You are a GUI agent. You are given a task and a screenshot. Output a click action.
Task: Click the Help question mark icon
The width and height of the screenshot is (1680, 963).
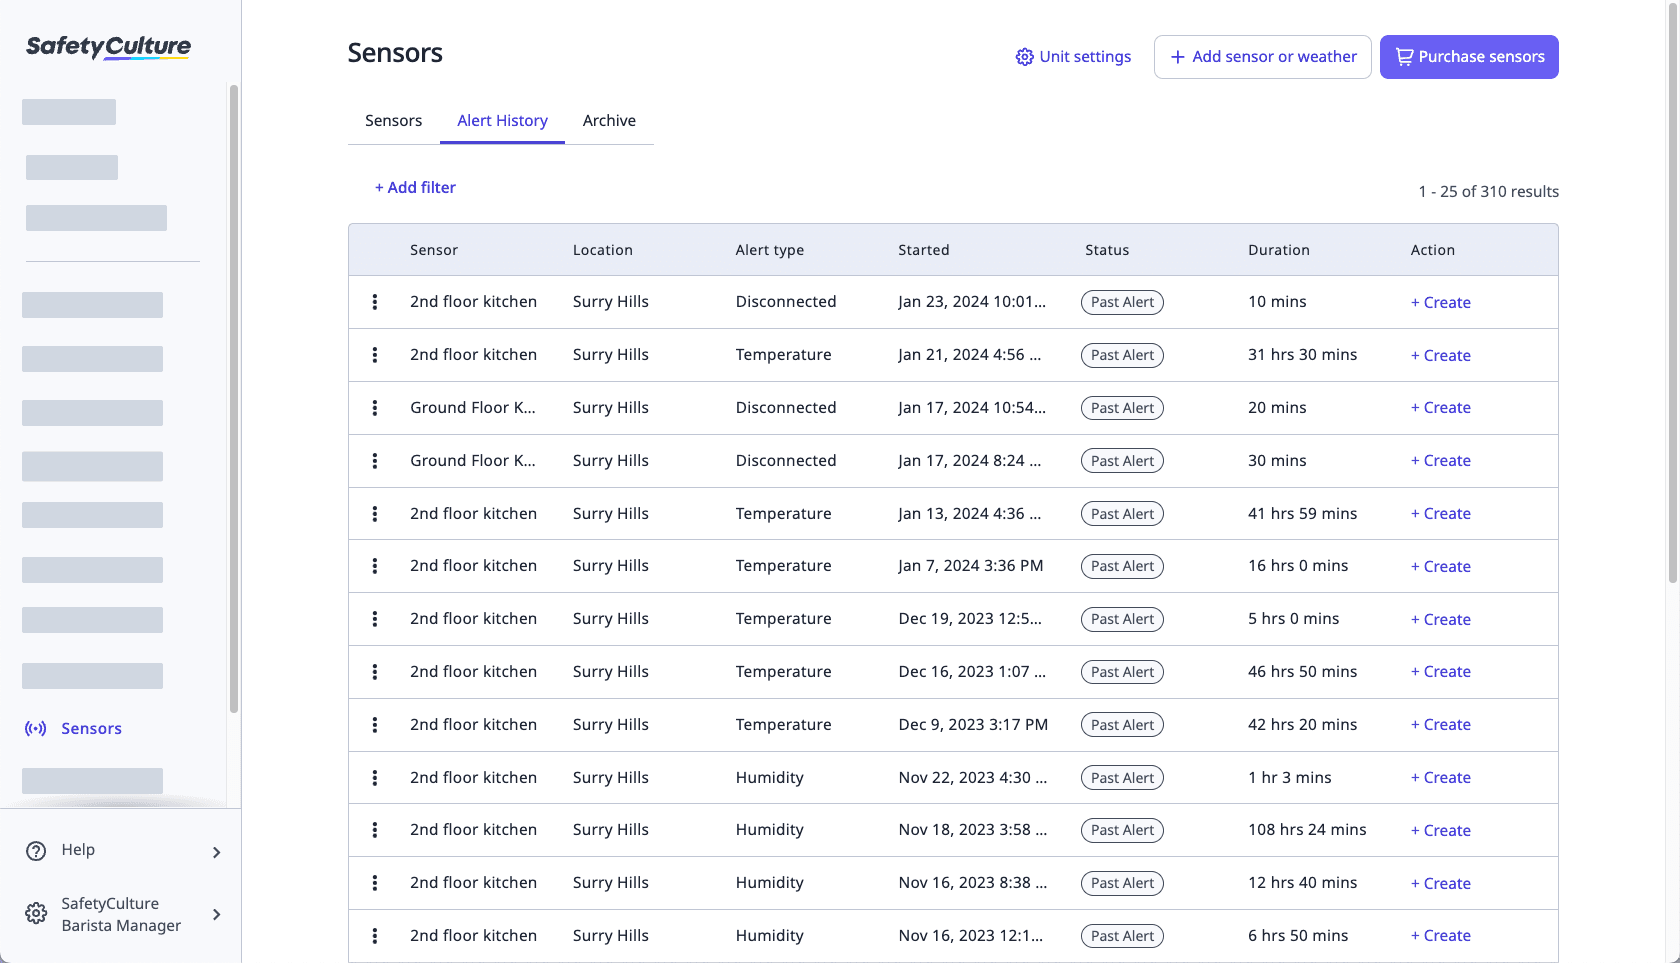pyautogui.click(x=36, y=850)
